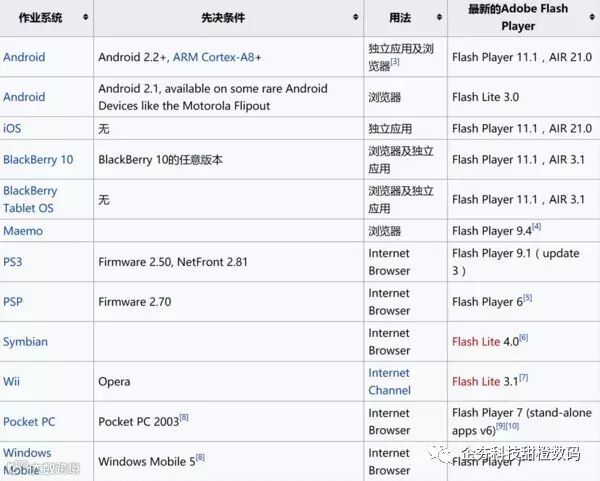The image size is (600, 481).
Task: Open footnote [6] after Flash Lite 4.0
Action: pos(524,338)
